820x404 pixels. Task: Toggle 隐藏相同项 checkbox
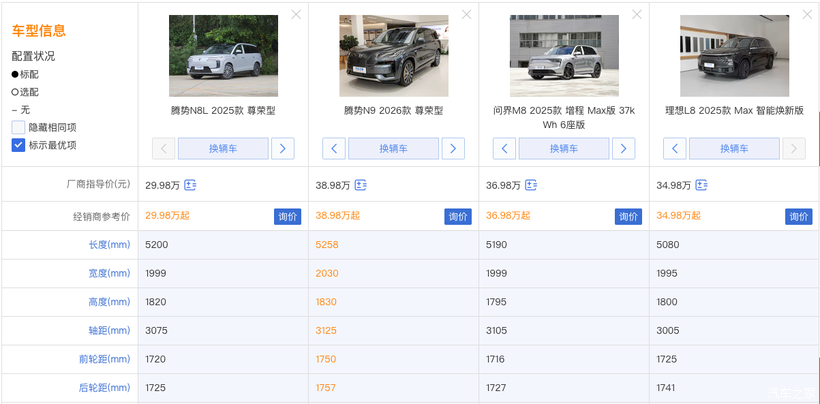click(18, 128)
